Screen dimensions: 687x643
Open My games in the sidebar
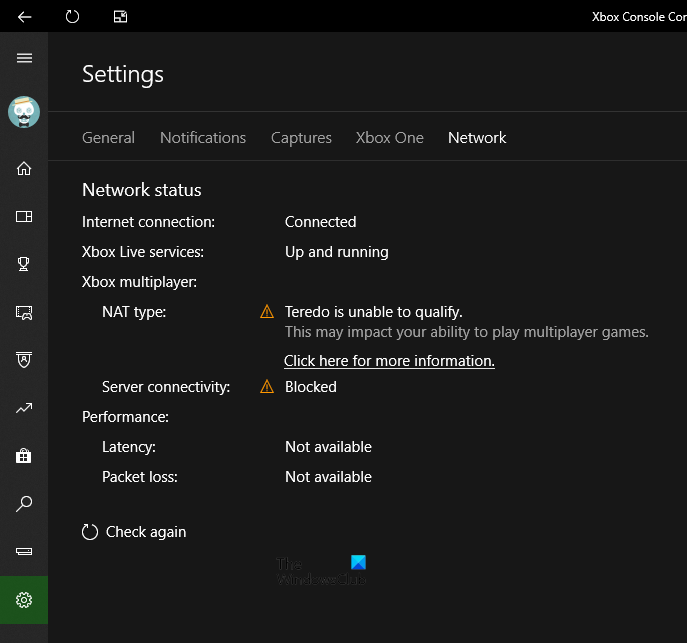coord(24,216)
